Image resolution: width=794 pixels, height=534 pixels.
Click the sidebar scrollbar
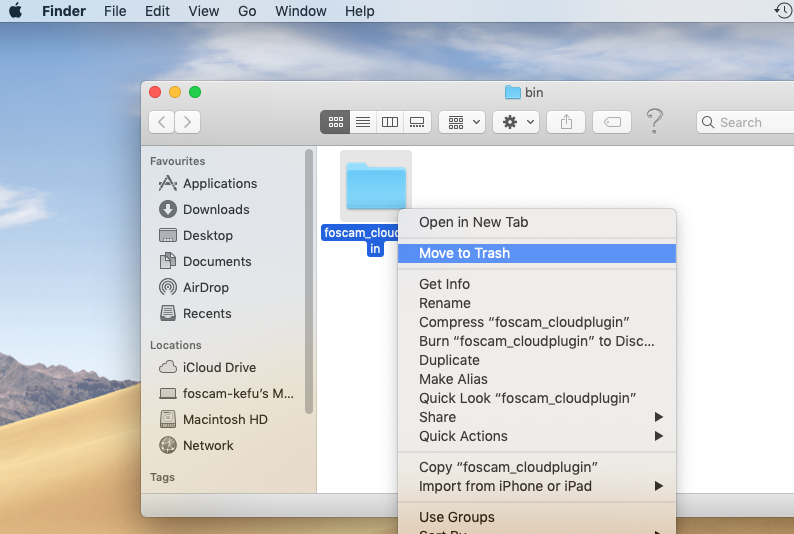coord(309,281)
